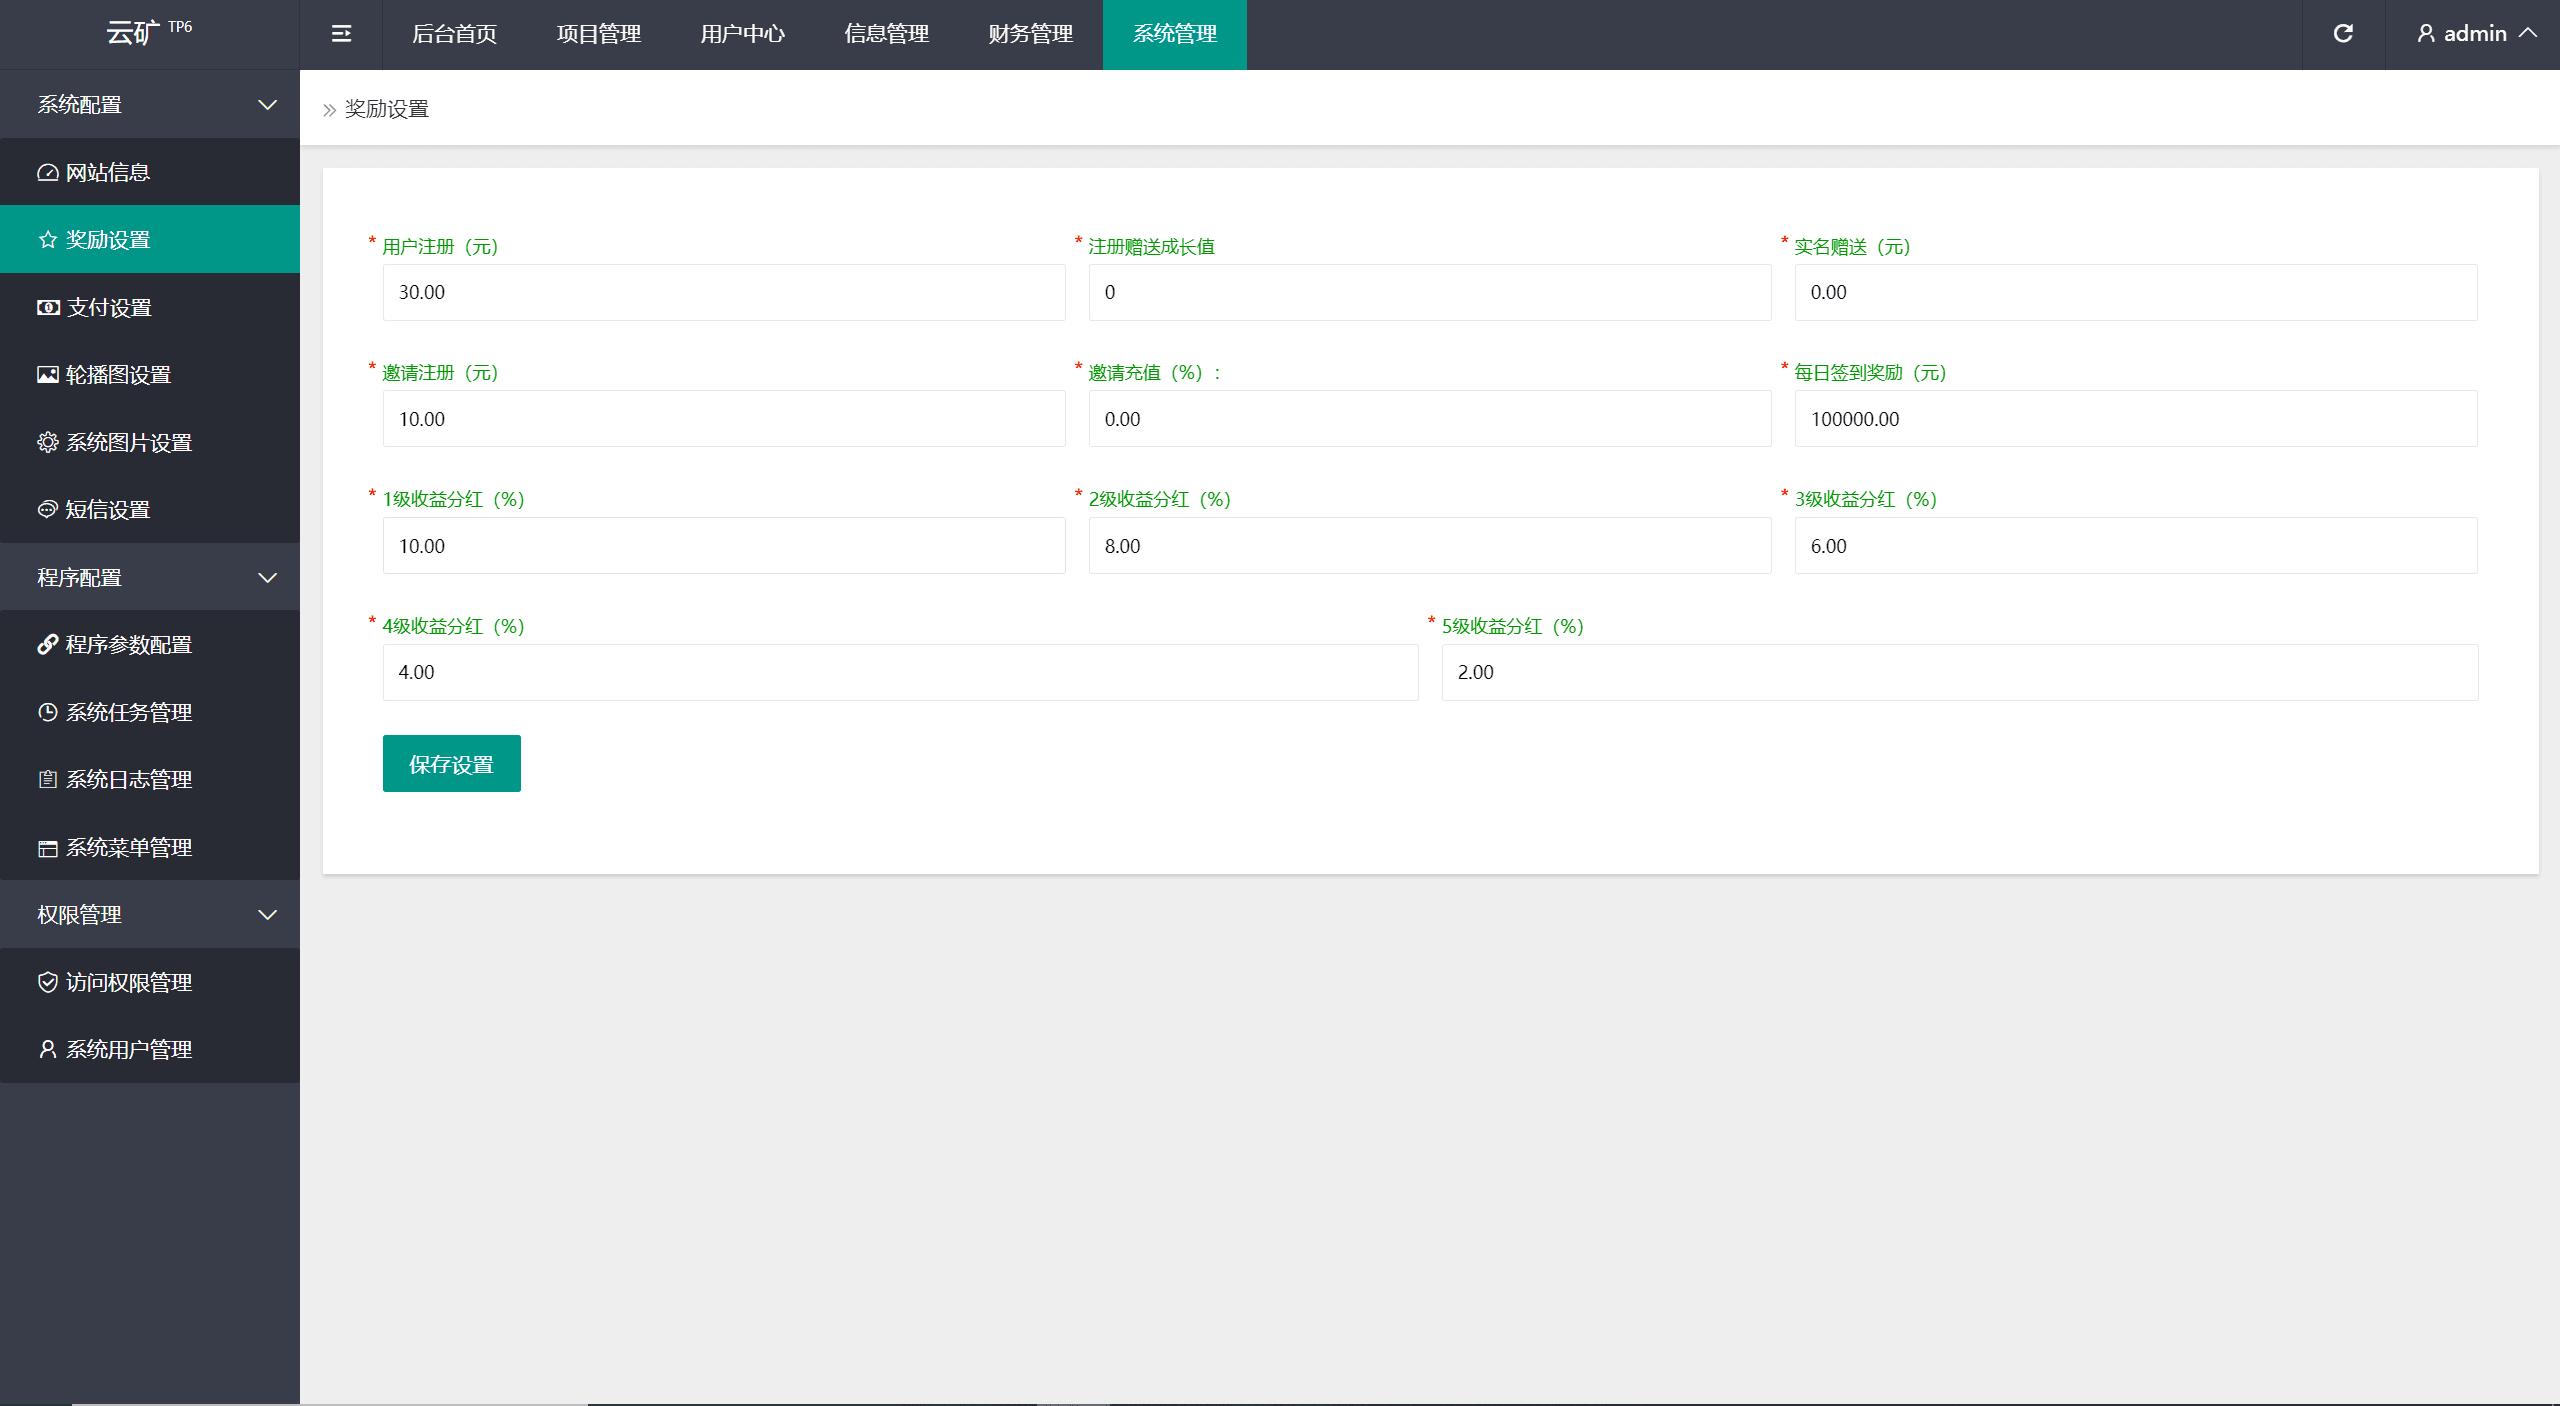2560x1406 pixels.
Task: Click the 保存设置 button
Action: pyautogui.click(x=451, y=764)
